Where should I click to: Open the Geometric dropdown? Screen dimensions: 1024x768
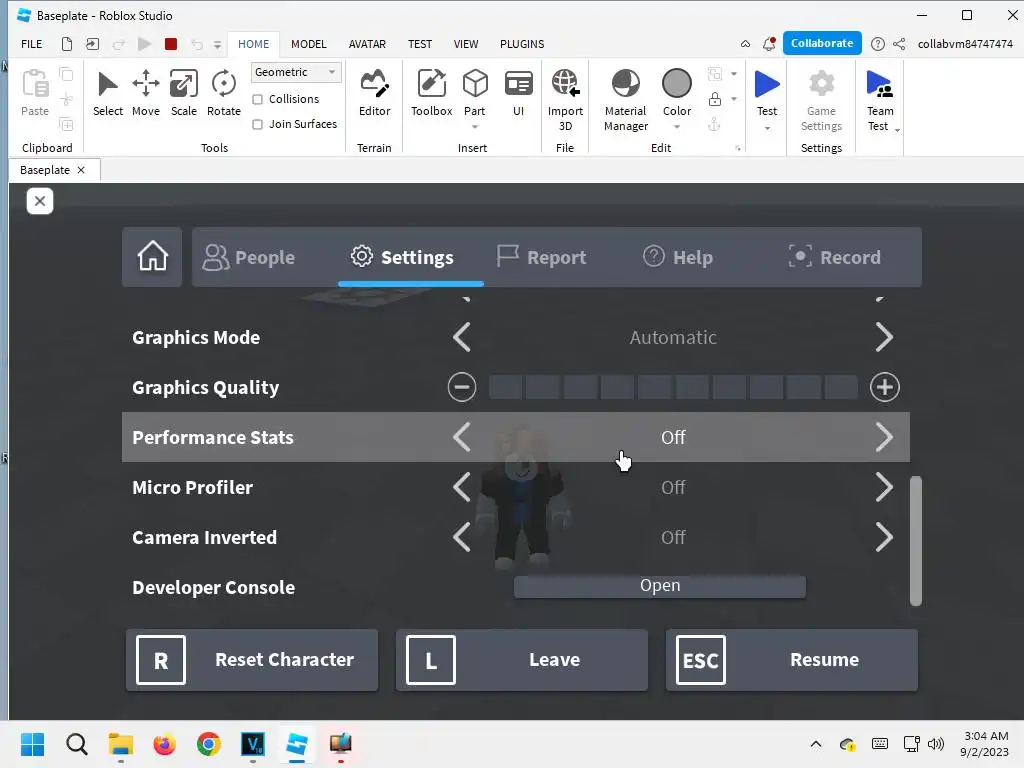point(296,72)
